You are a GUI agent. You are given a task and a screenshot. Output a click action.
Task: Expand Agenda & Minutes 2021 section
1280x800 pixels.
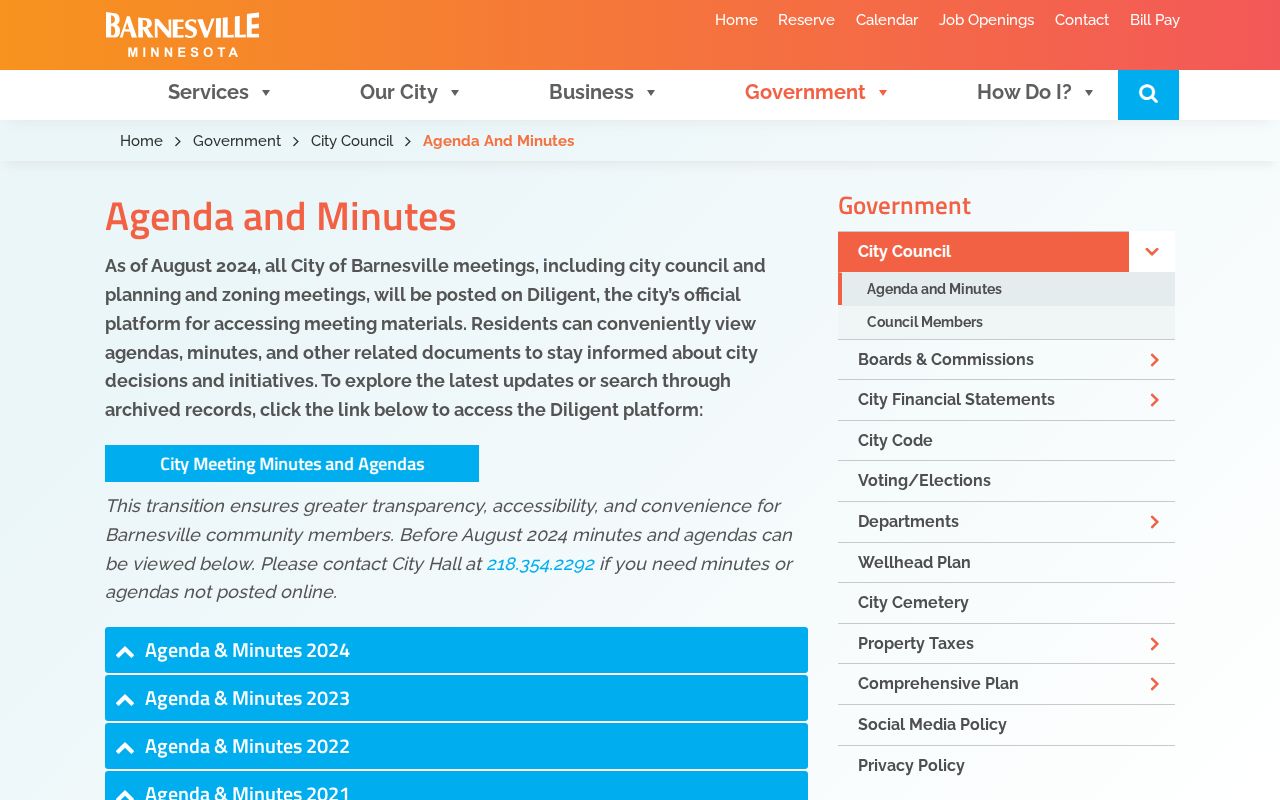coord(456,786)
